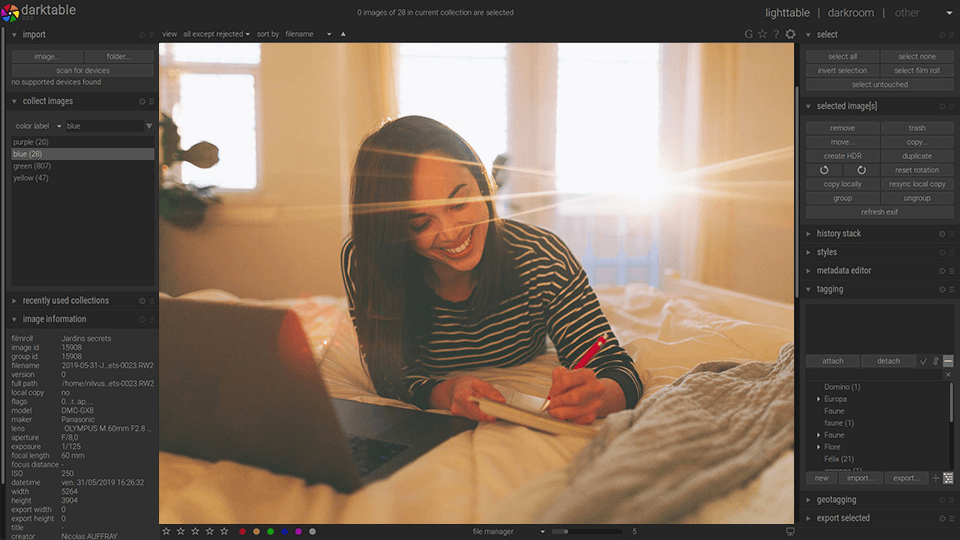Expand the geotagging module

808,500
